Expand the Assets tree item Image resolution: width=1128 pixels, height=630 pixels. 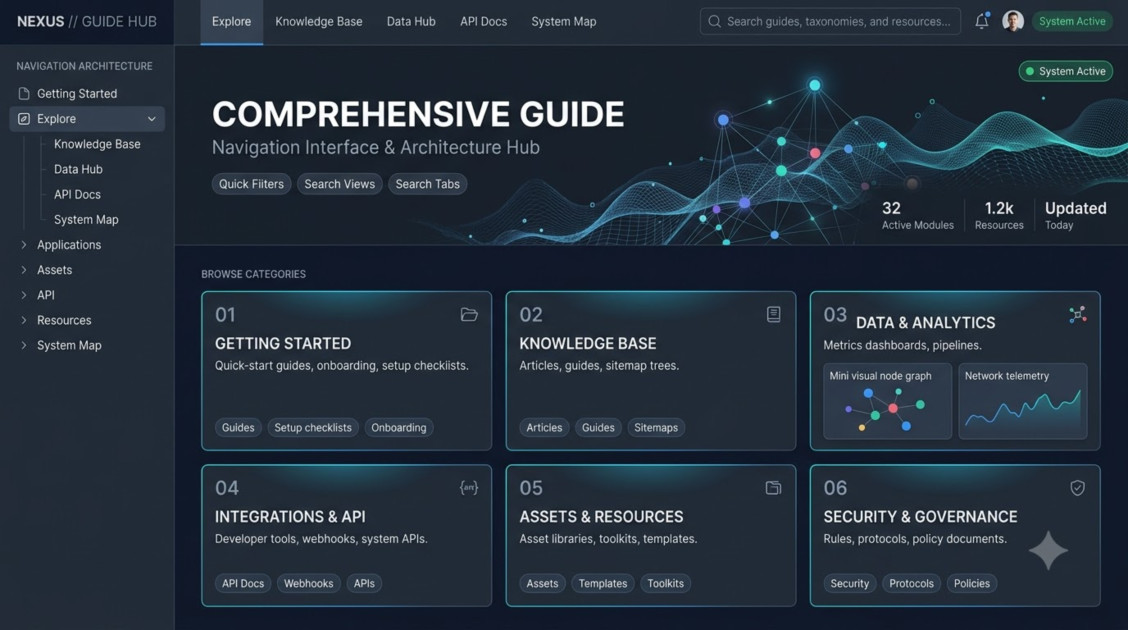[x=24, y=270]
